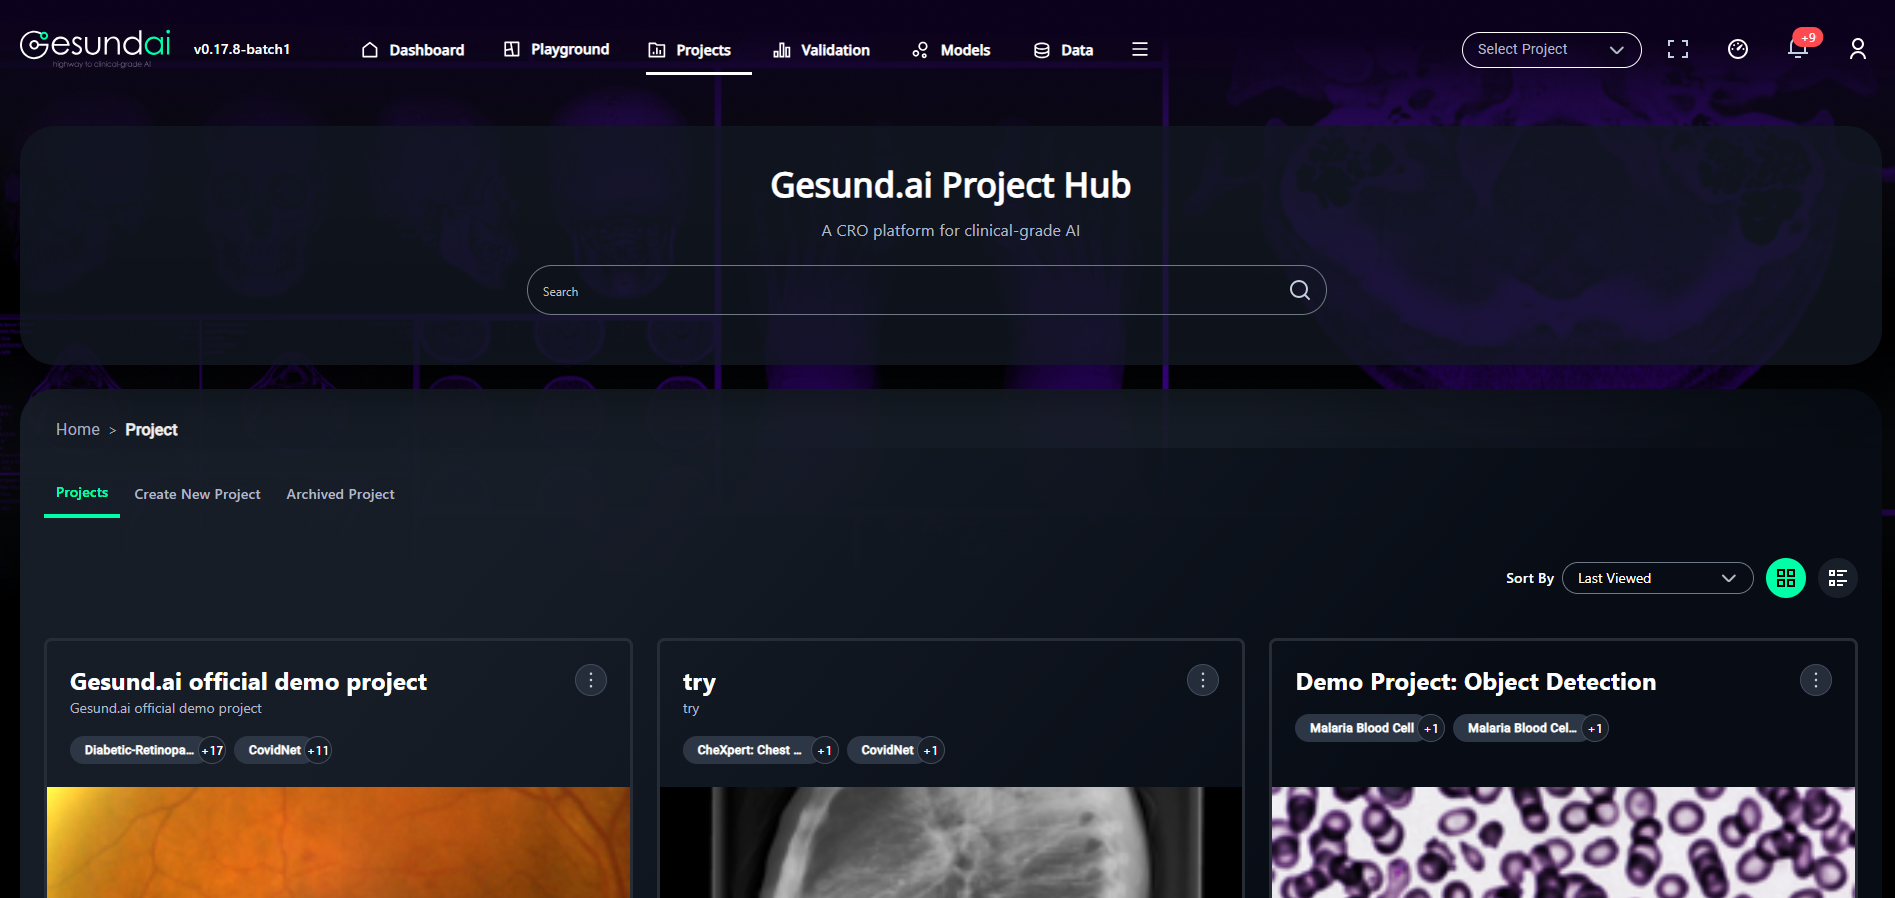The height and width of the screenshot is (898, 1895).
Task: Toggle fullscreen mode icon
Action: (1678, 49)
